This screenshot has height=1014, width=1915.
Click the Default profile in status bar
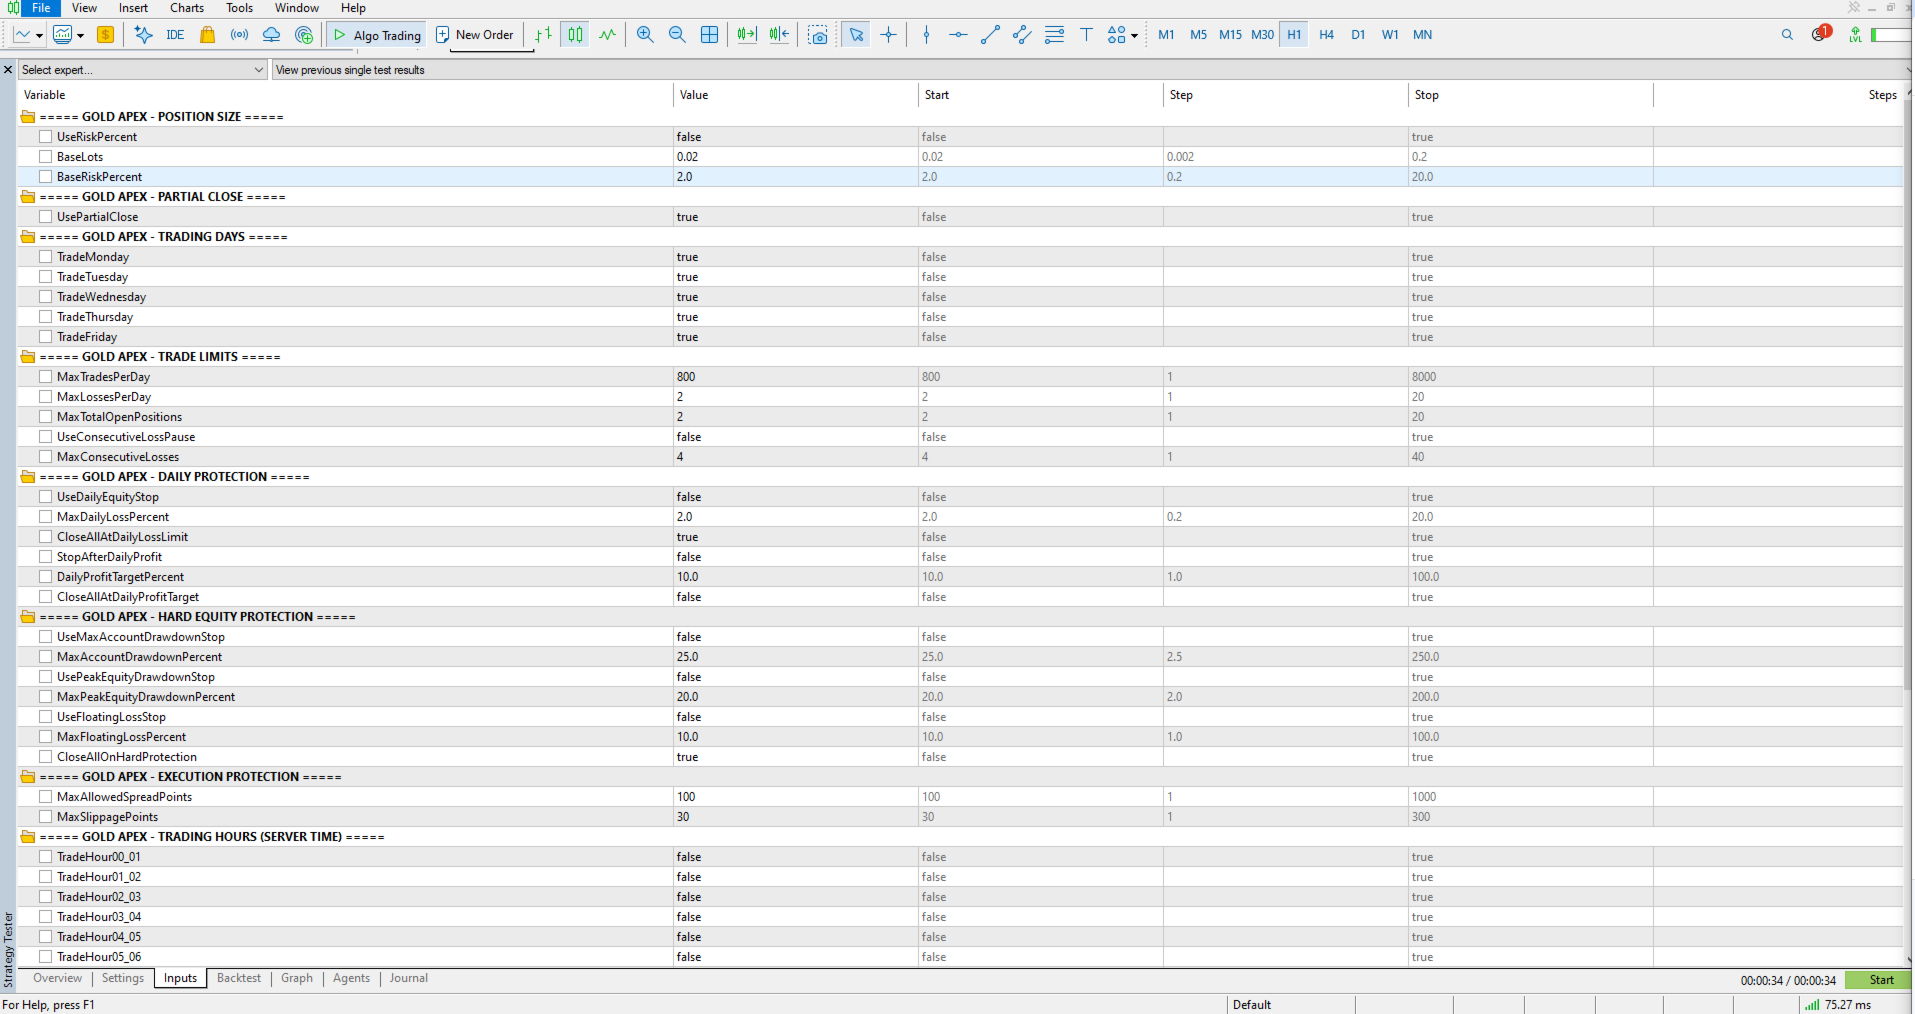pyautogui.click(x=1252, y=1005)
